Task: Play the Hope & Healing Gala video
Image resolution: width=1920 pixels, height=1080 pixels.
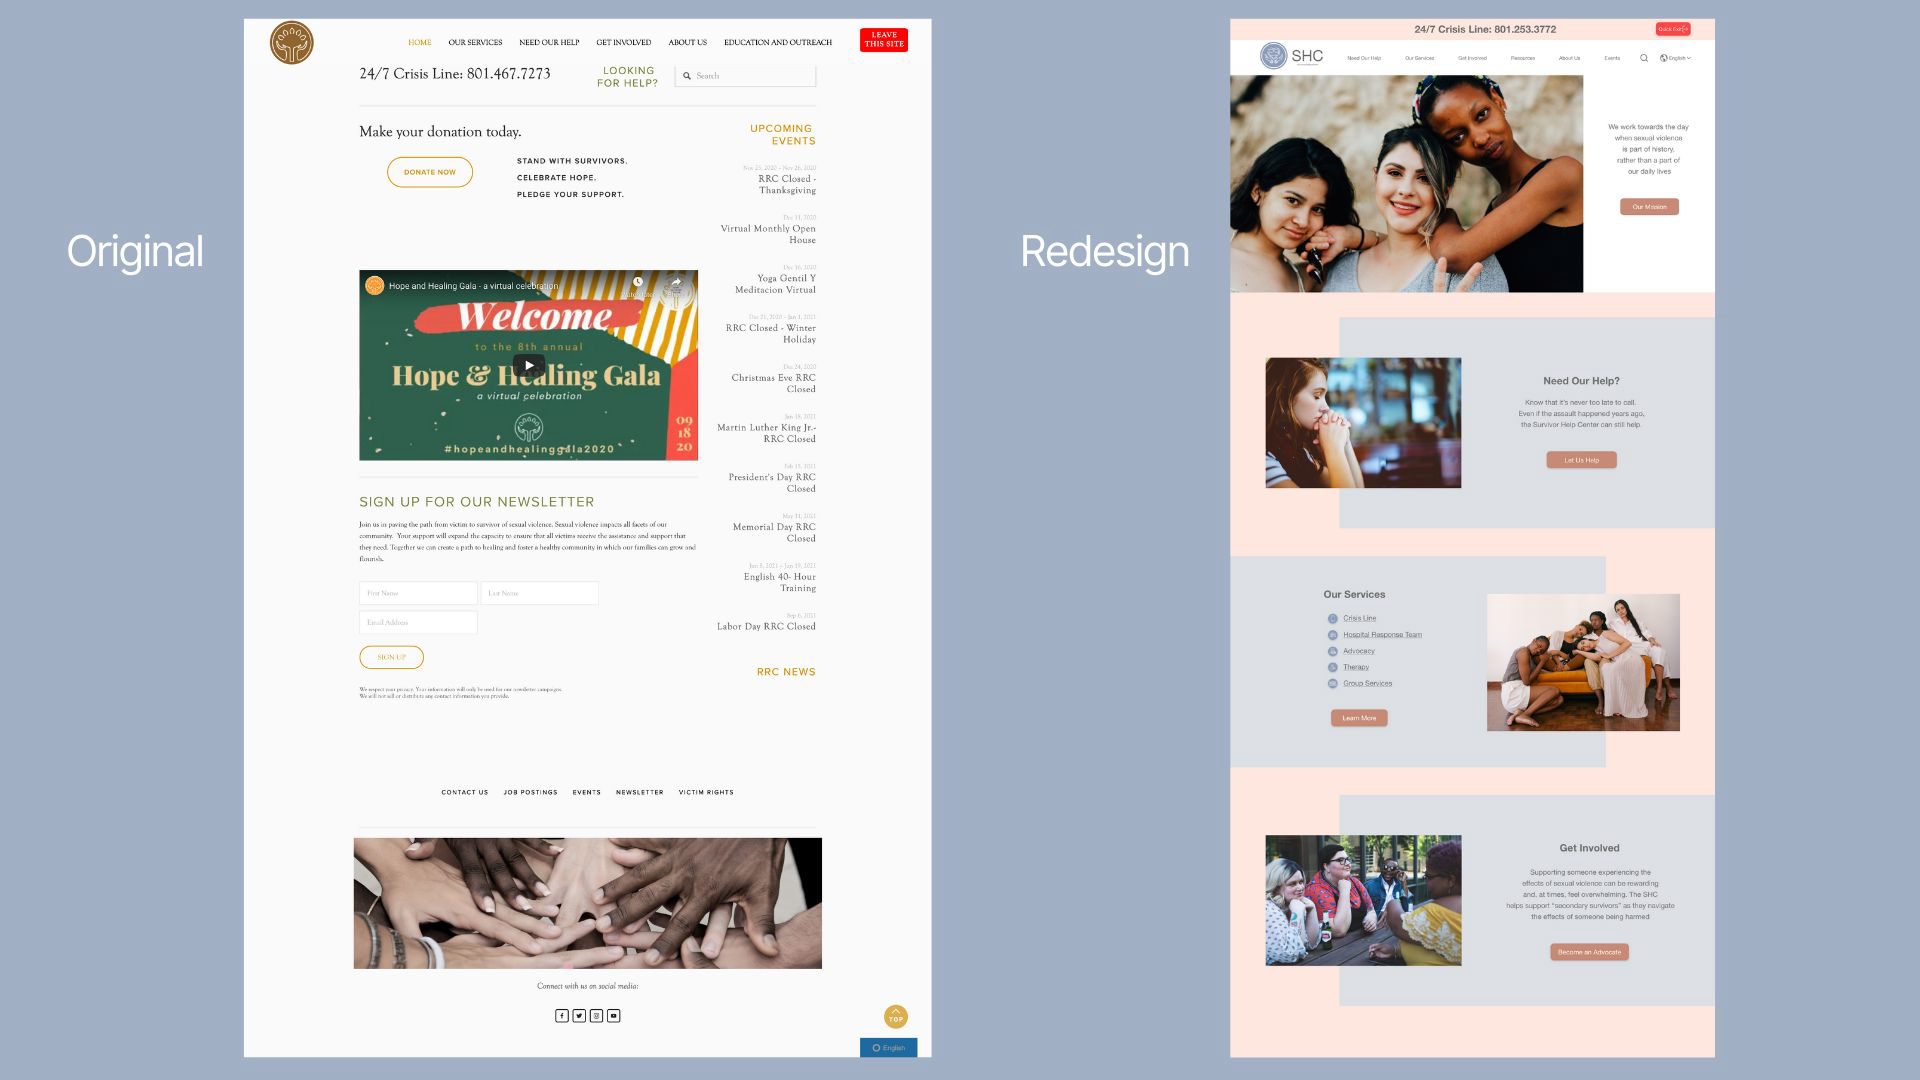Action: pyautogui.click(x=529, y=365)
